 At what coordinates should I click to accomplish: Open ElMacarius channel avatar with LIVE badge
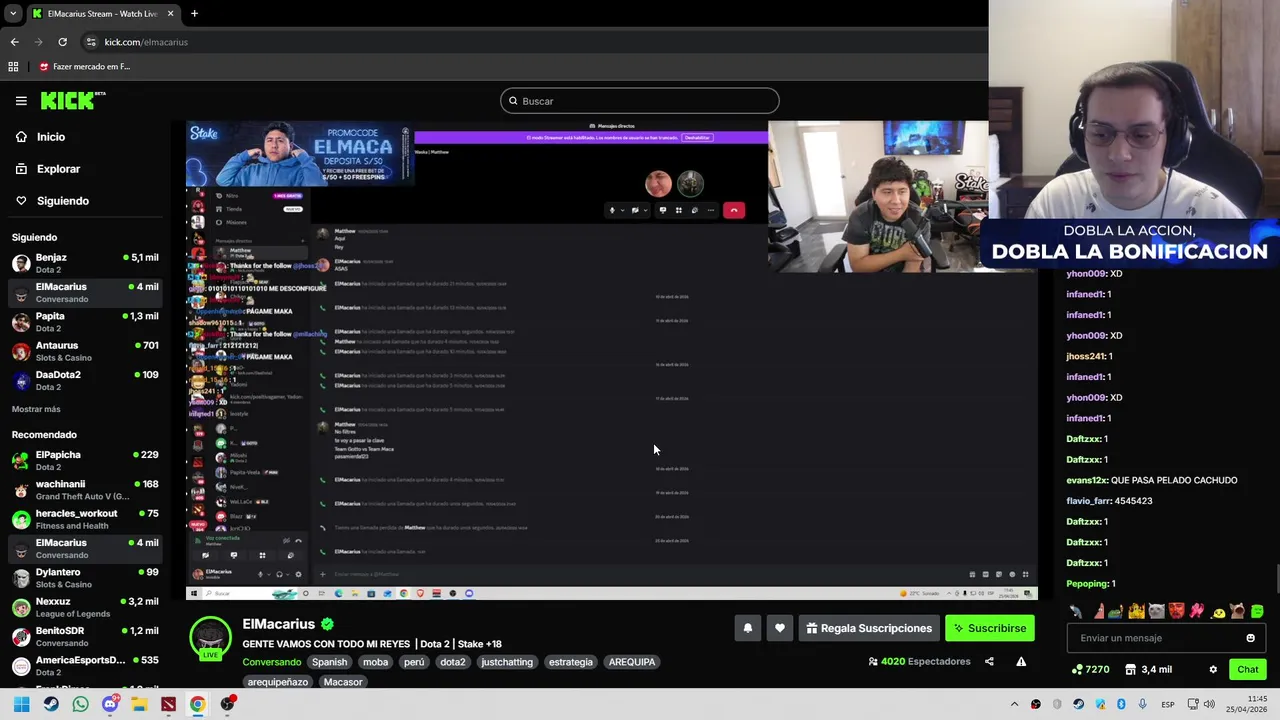[211, 638]
